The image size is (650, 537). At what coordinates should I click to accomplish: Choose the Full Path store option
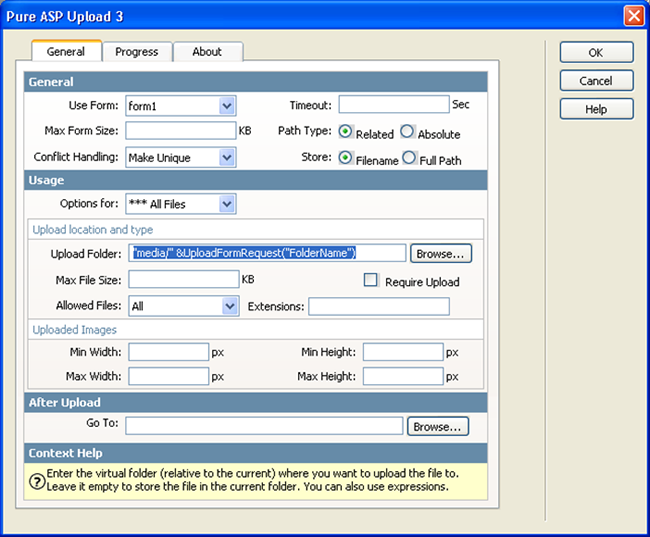pyautogui.click(x=409, y=158)
